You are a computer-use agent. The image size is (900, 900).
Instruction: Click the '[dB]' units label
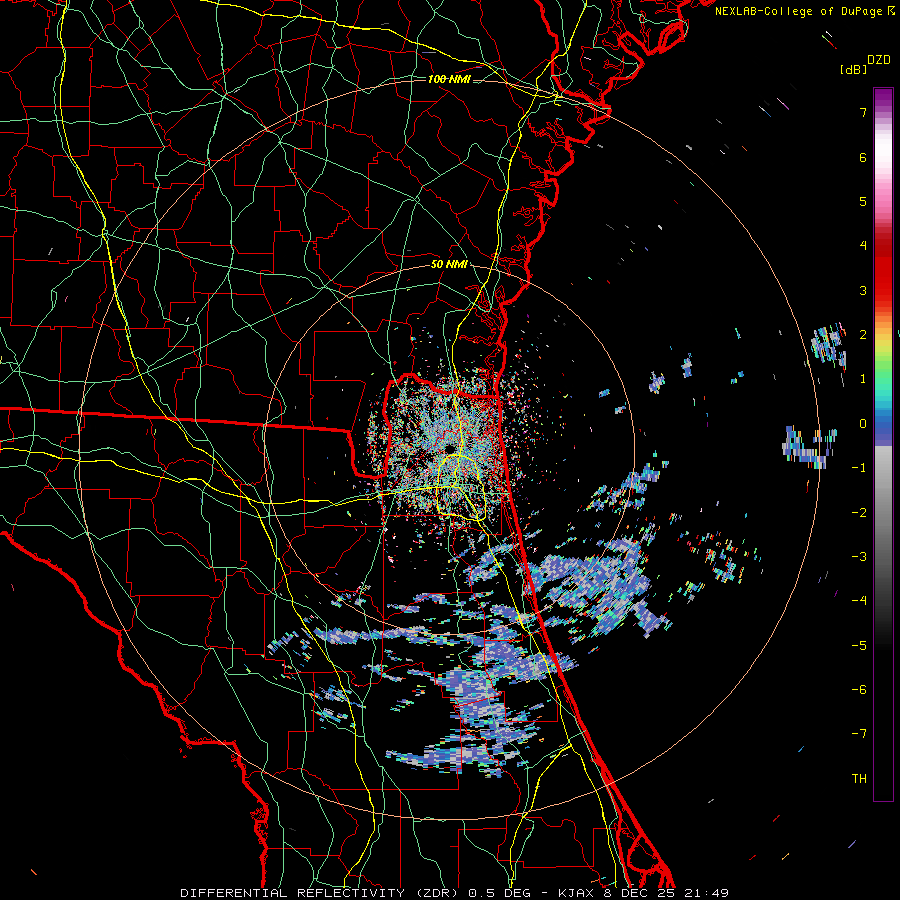pyautogui.click(x=853, y=69)
